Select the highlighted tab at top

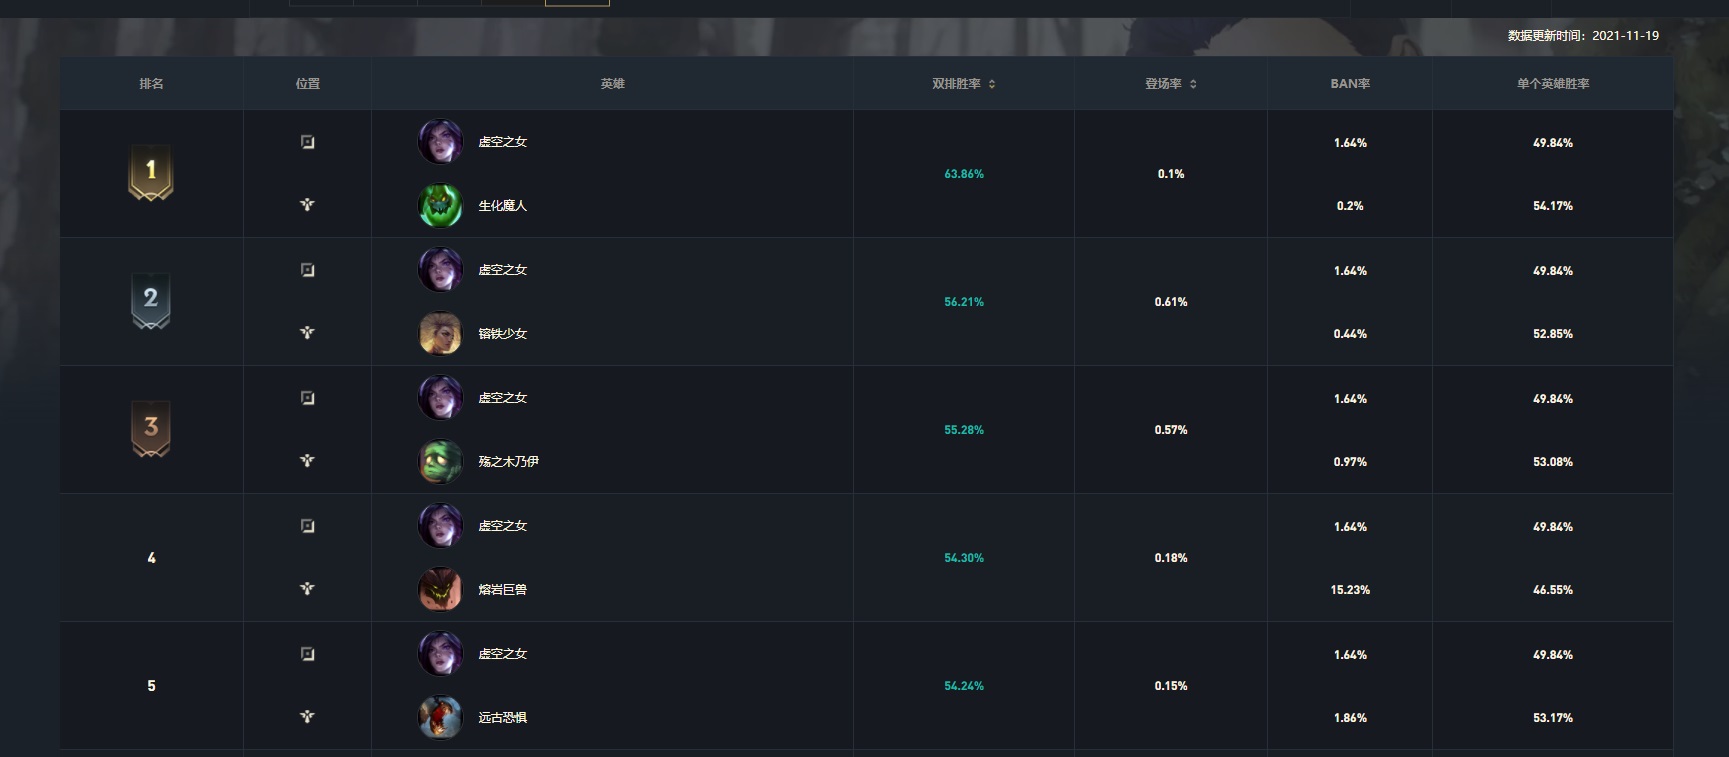click(577, 3)
